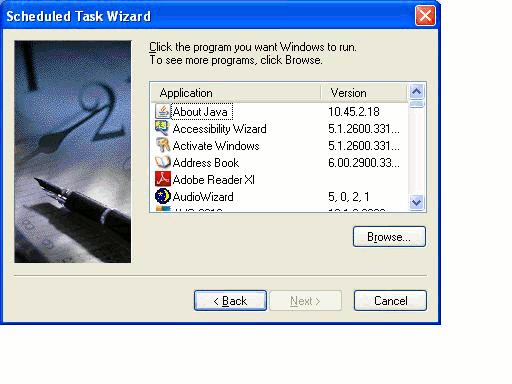Pick Activate Windows from the list
512x384 pixels.
pos(216,146)
